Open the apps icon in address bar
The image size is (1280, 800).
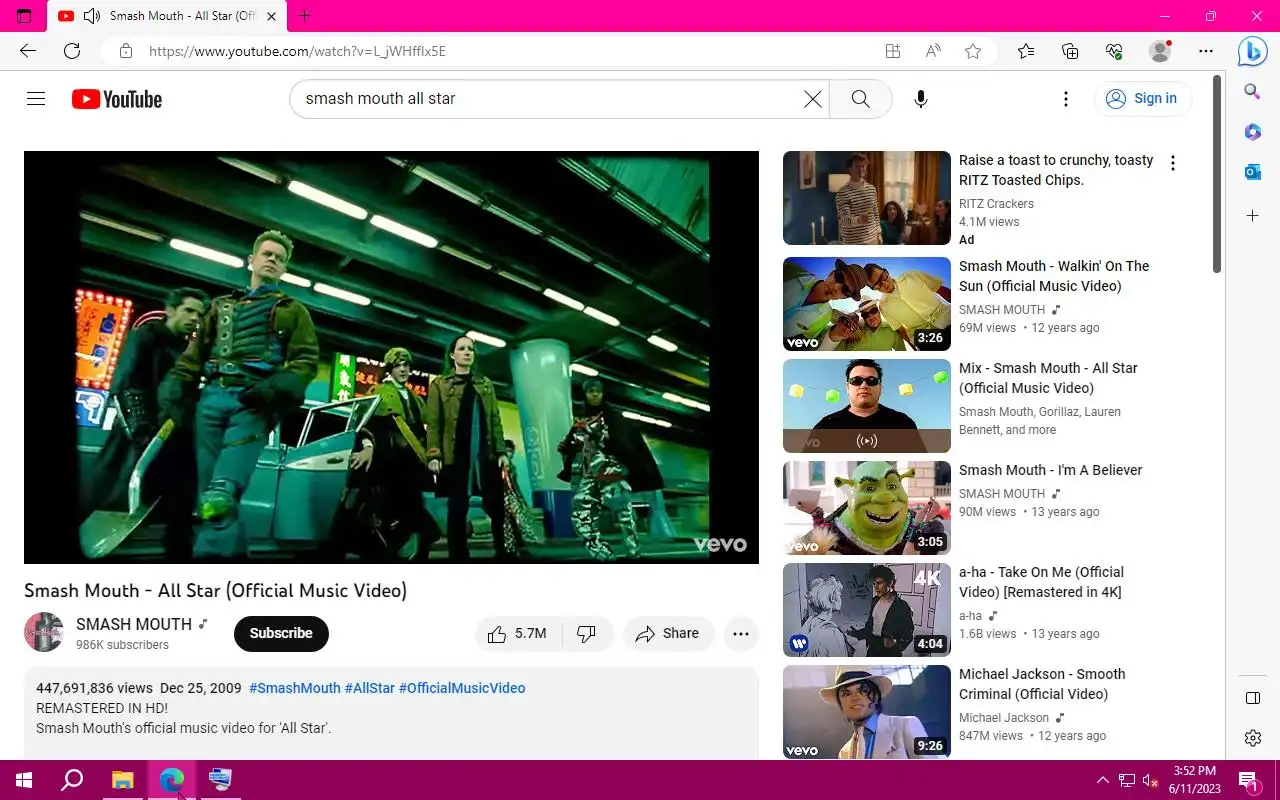[x=893, y=51]
